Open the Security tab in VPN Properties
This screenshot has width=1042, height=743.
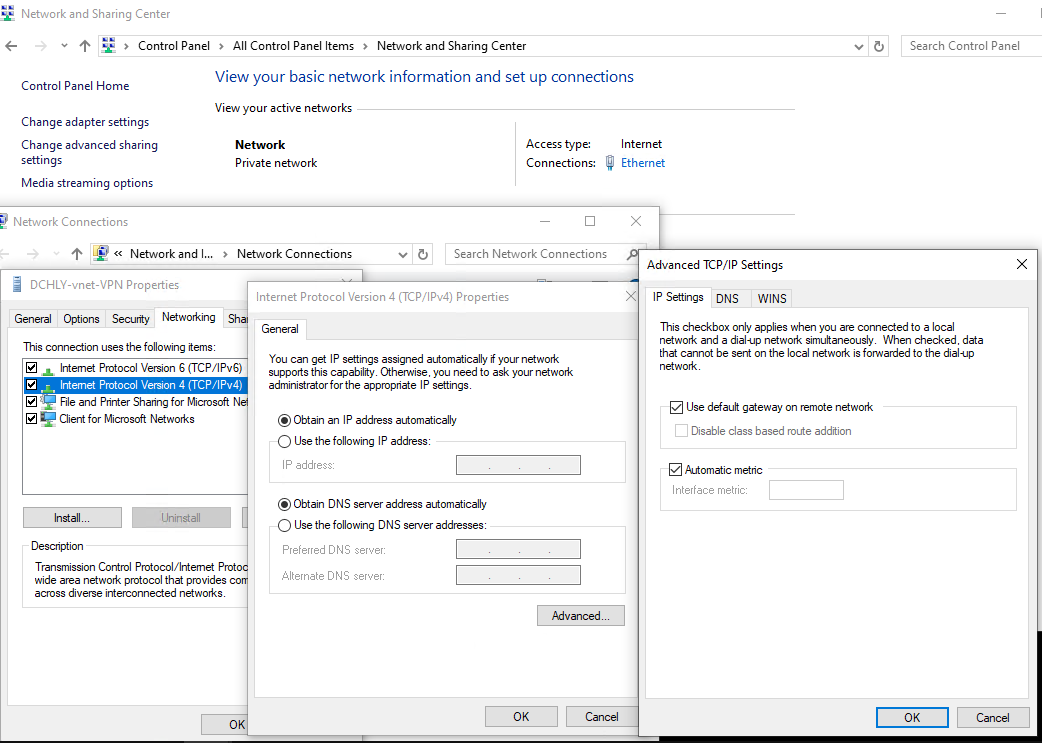point(130,319)
